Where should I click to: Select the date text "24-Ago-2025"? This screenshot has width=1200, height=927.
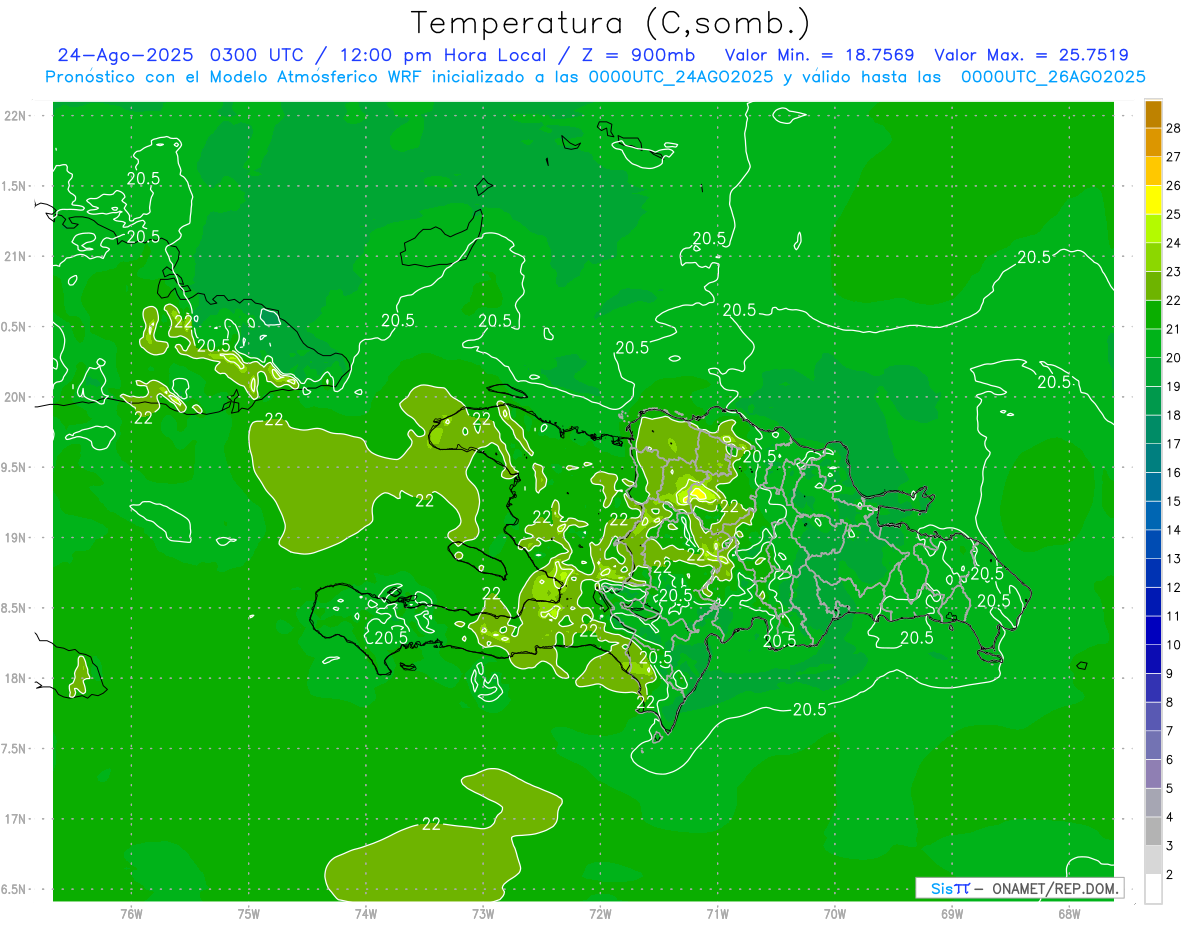(x=125, y=55)
